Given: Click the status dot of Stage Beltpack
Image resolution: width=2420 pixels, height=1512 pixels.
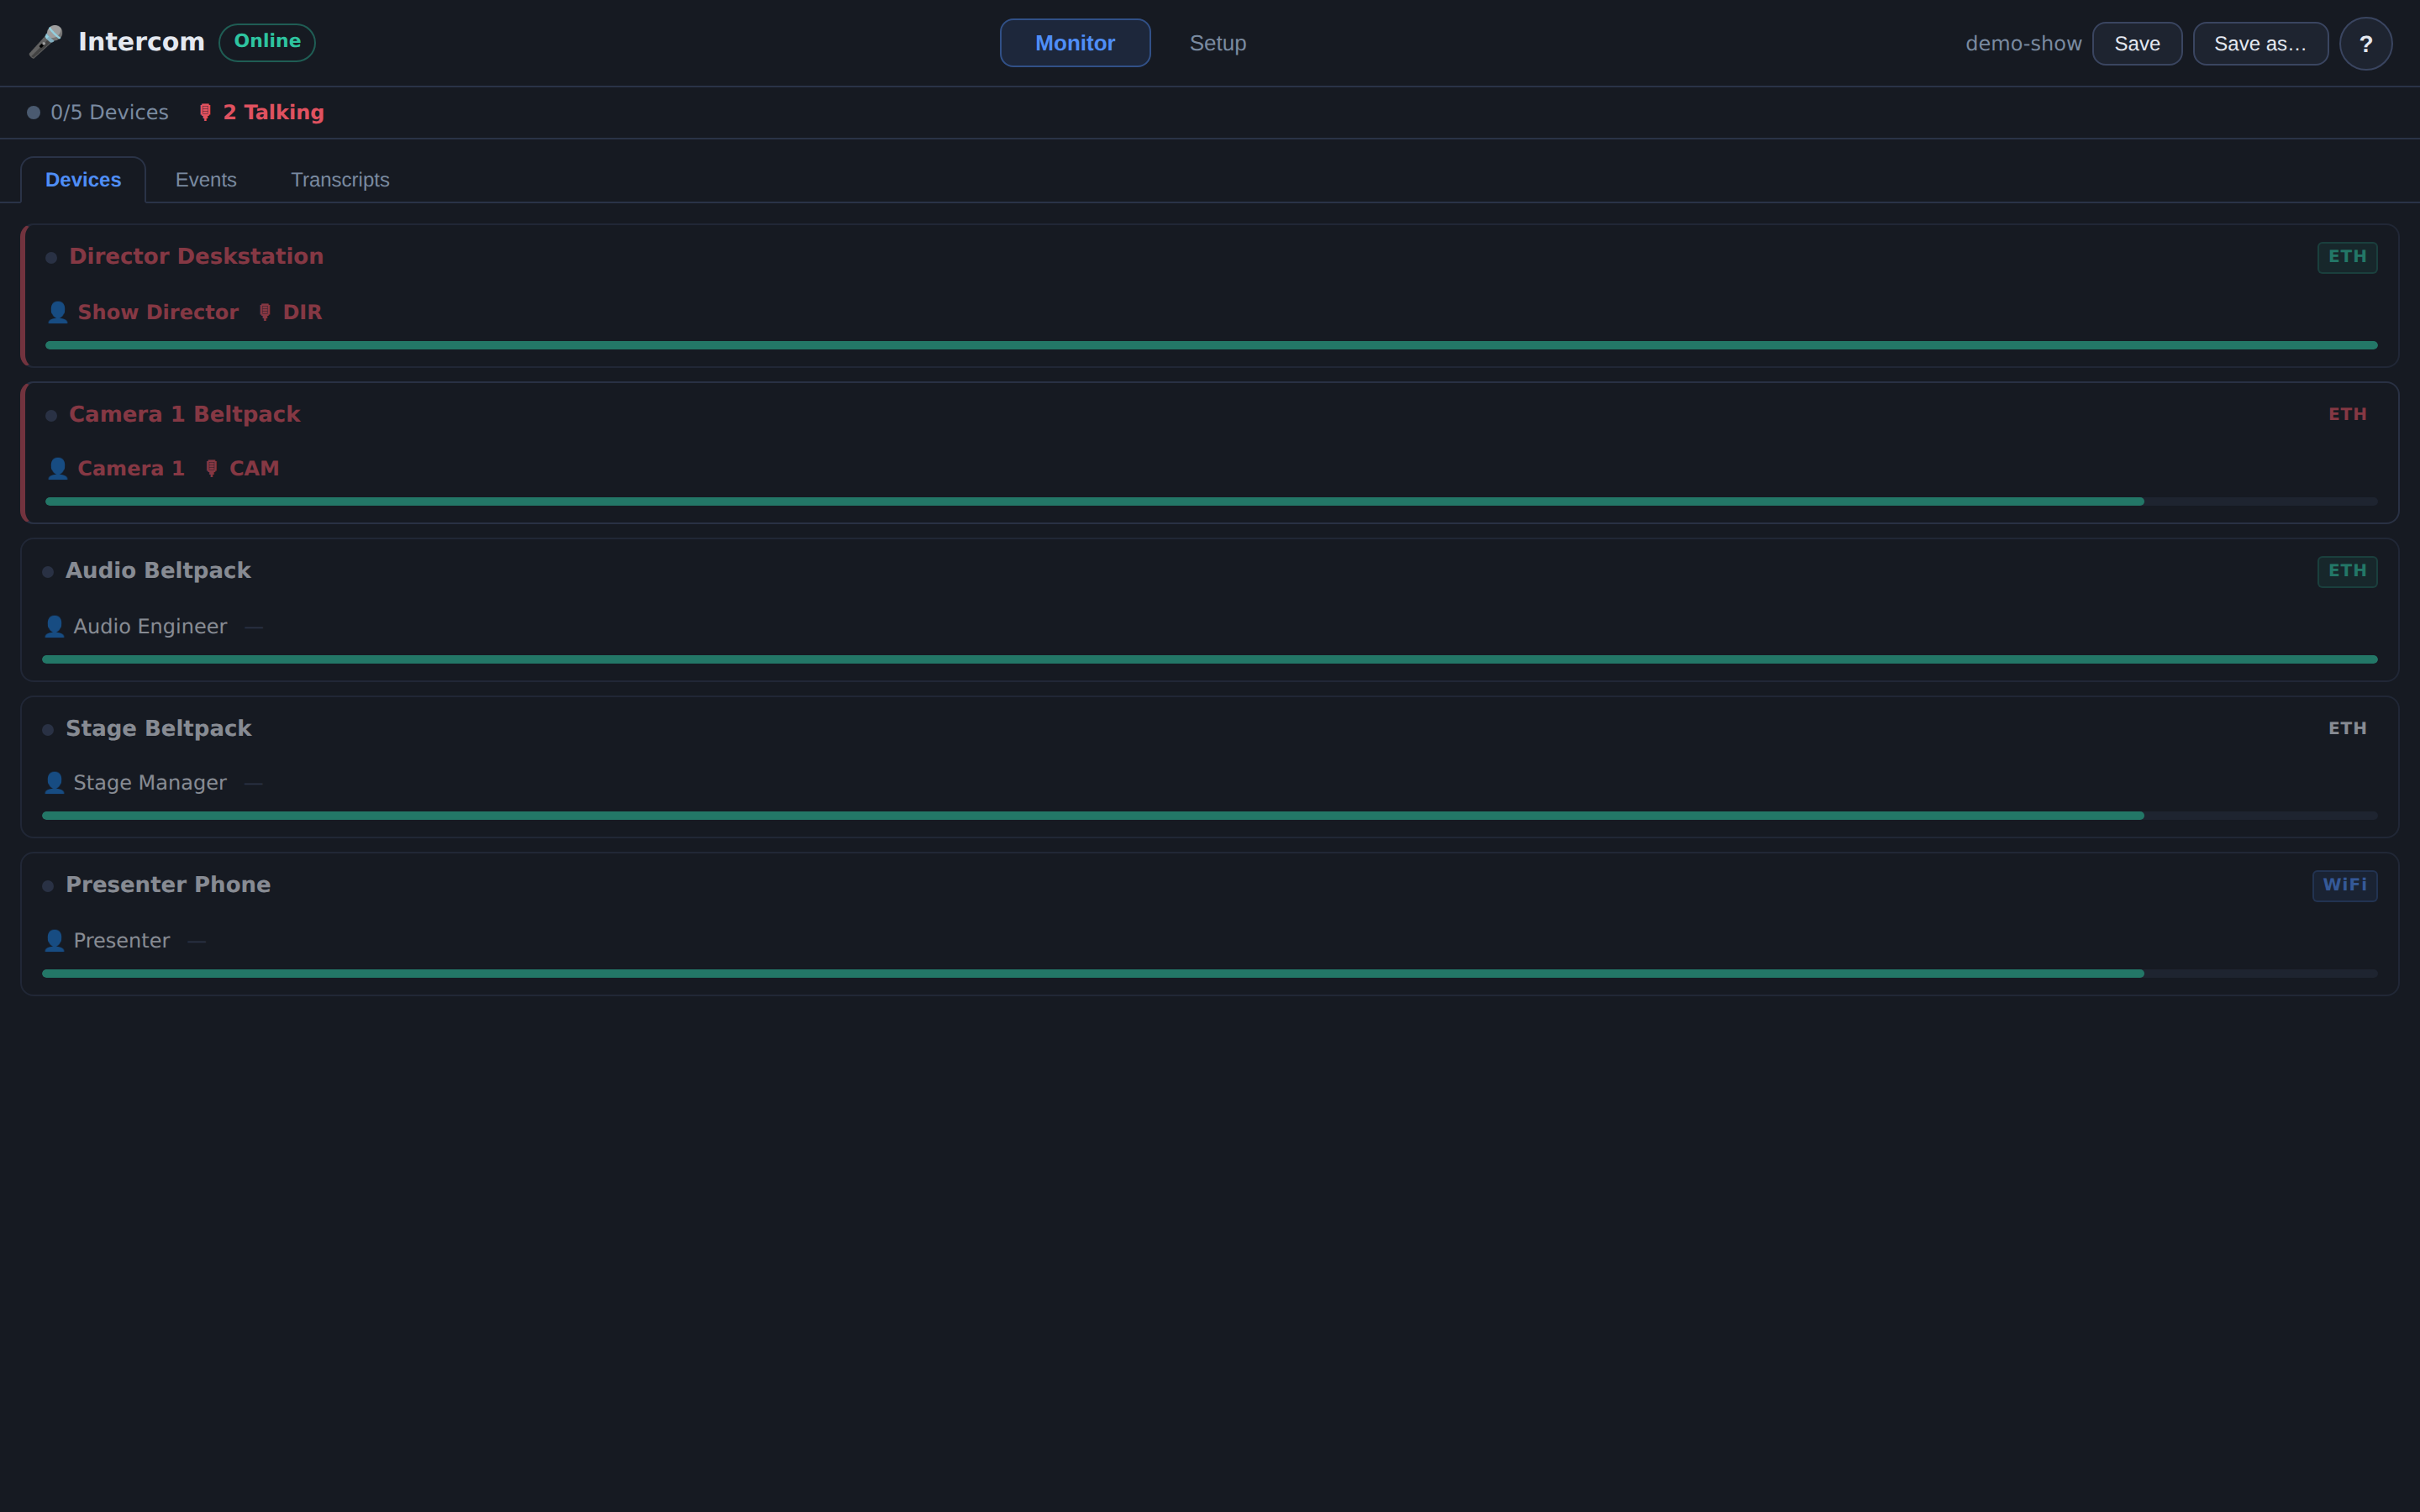Looking at the screenshot, I should click(x=48, y=730).
